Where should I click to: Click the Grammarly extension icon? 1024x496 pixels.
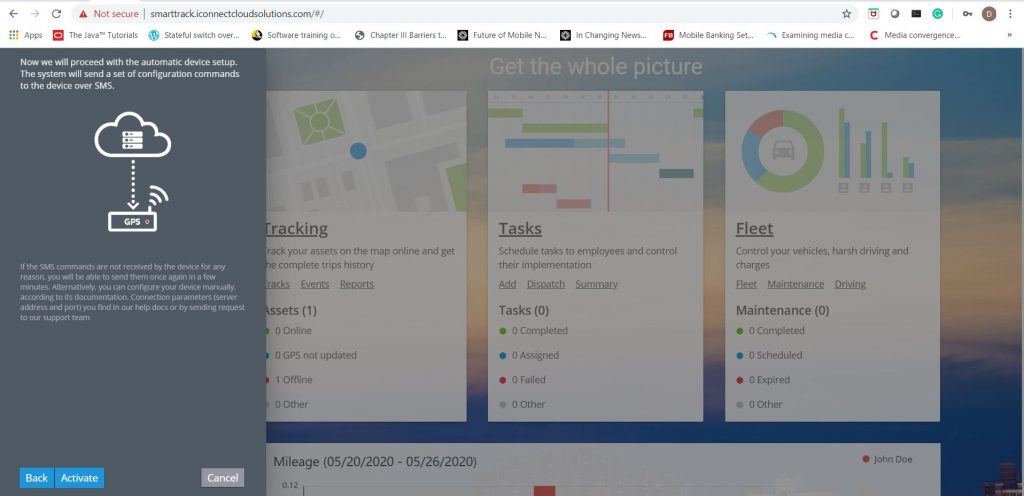pyautogui.click(x=938, y=14)
